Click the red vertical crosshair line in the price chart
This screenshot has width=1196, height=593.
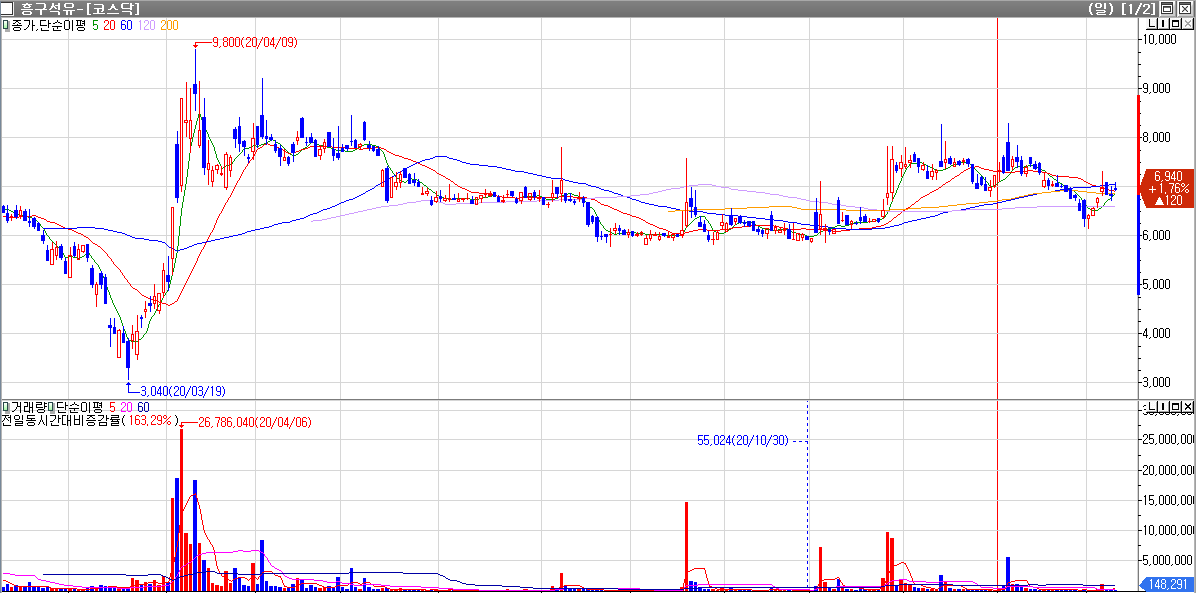(998, 208)
